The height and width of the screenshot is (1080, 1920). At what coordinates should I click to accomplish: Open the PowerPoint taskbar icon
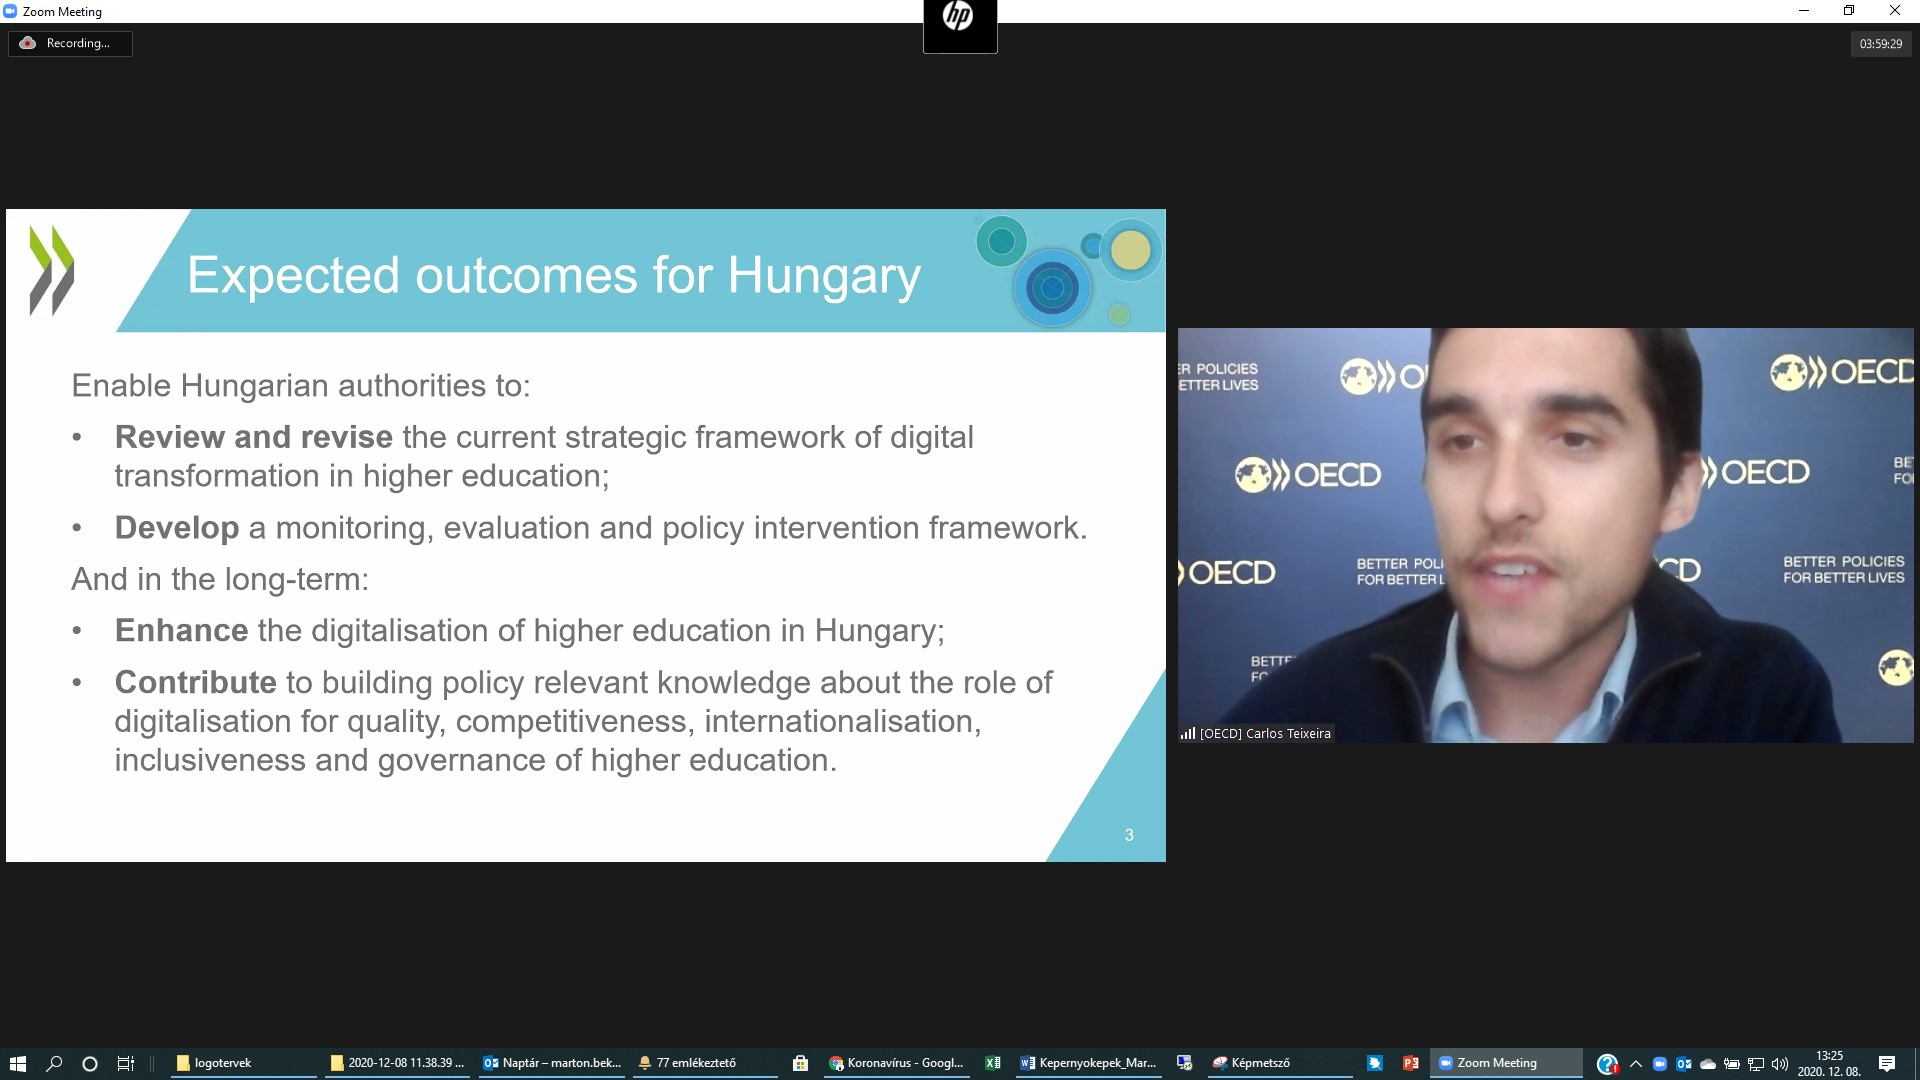coord(1410,1063)
